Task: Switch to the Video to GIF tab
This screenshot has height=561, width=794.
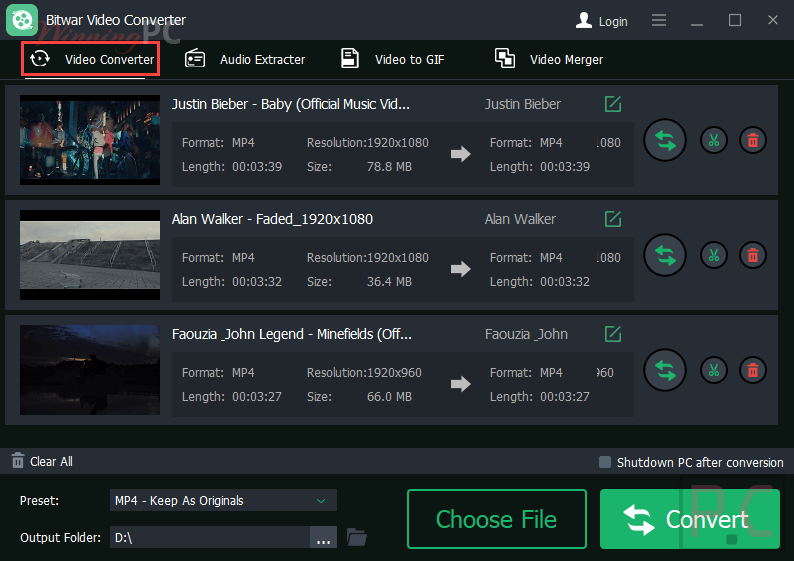Action: [392, 59]
